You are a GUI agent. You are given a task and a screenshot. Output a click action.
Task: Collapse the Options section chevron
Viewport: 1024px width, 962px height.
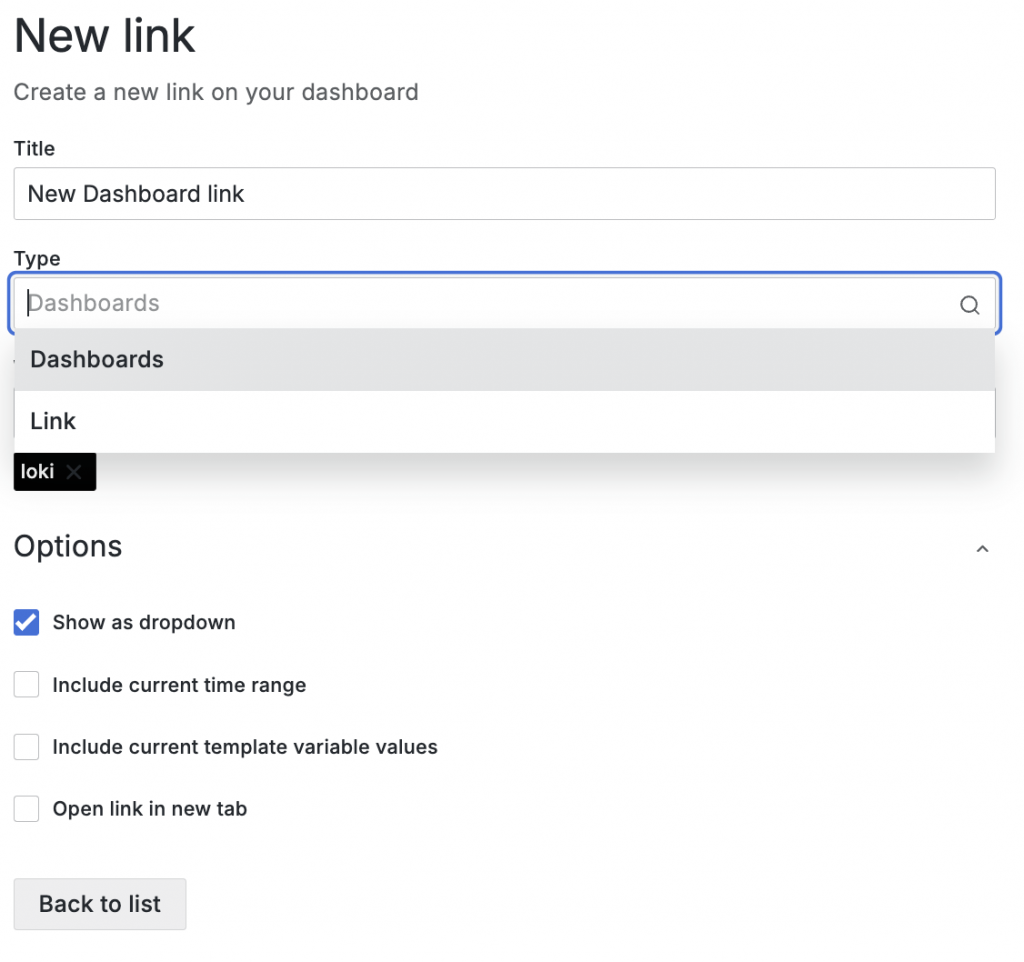point(982,548)
